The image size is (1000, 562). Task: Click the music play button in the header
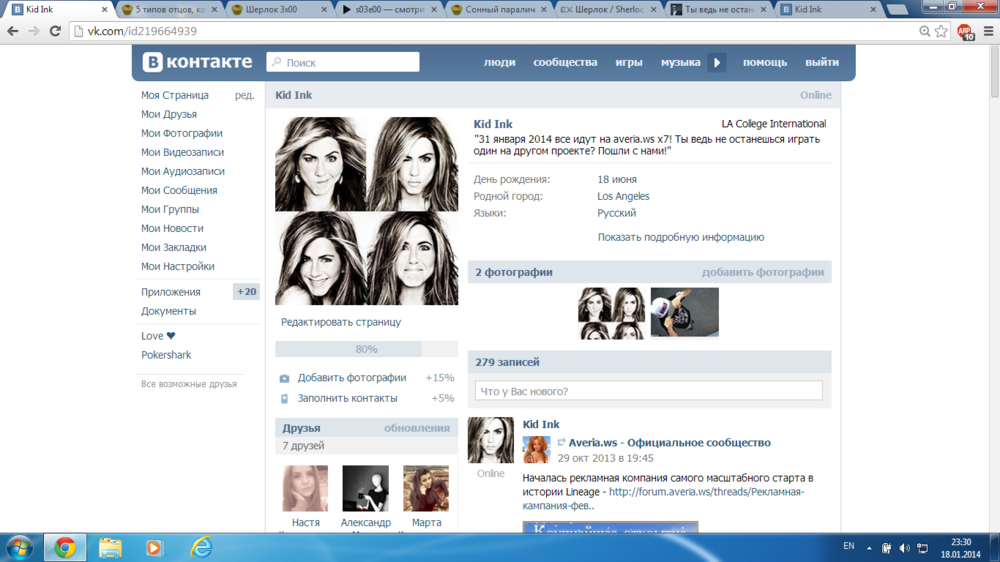coord(717,63)
